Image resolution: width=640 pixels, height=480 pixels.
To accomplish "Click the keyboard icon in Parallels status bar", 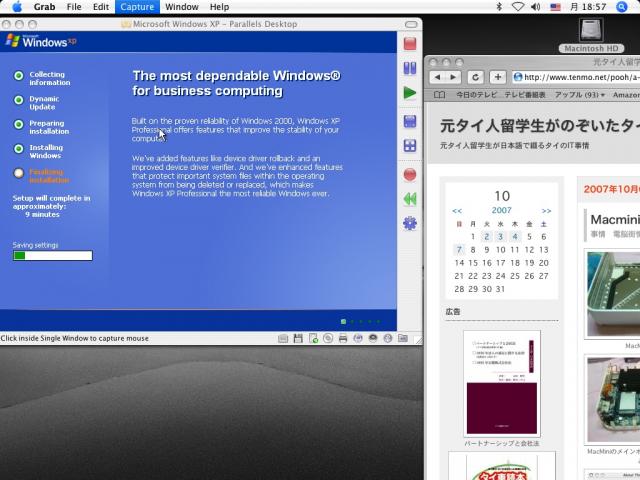I will 283,338.
